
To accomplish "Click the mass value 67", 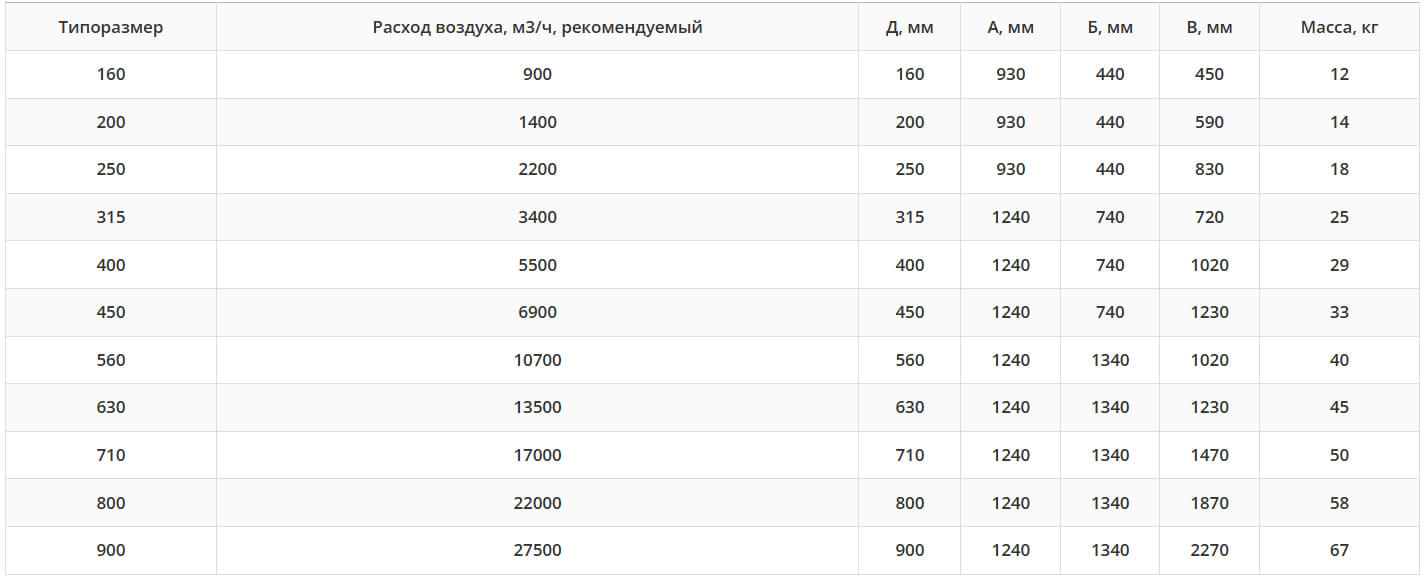I will point(1339,550).
